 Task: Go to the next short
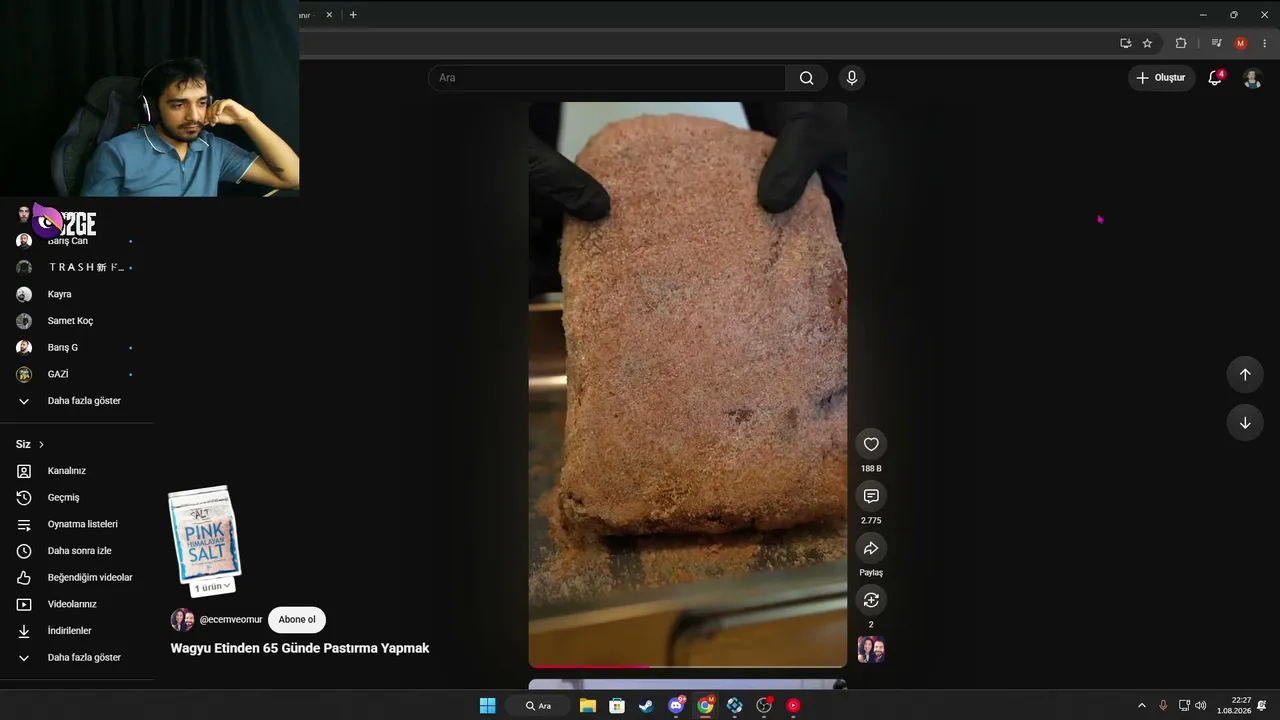[1245, 422]
